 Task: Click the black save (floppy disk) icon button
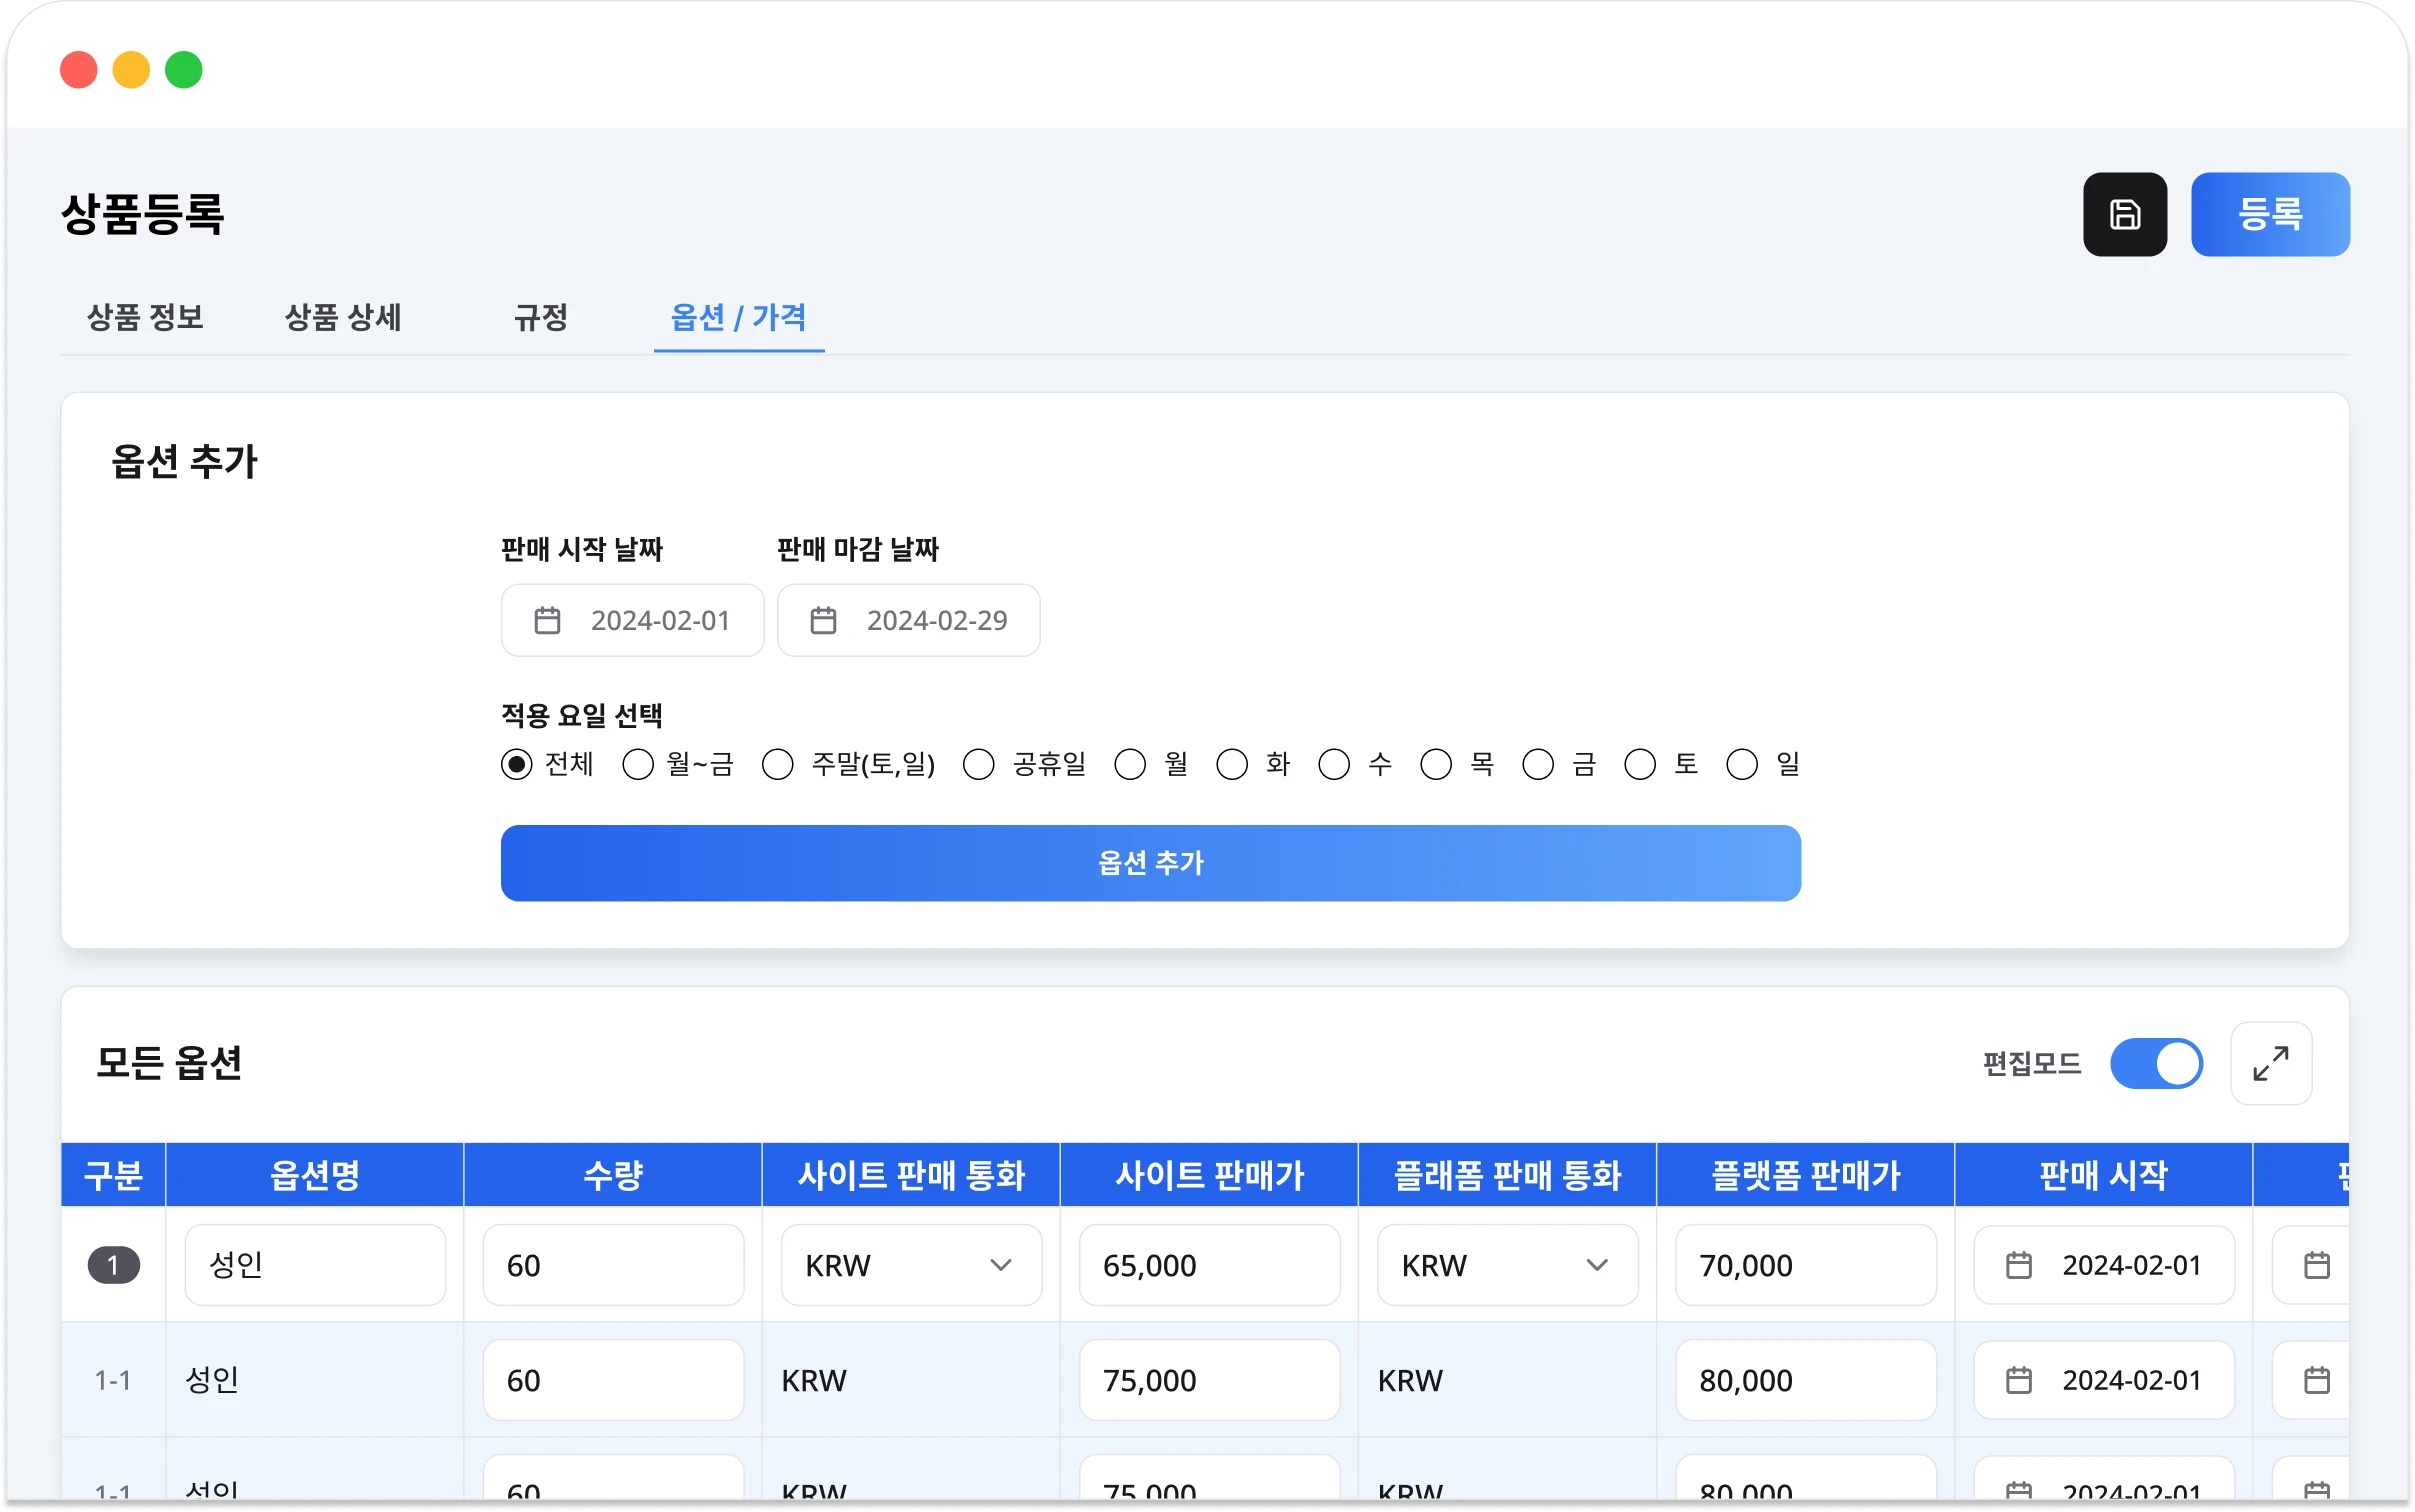(2124, 214)
